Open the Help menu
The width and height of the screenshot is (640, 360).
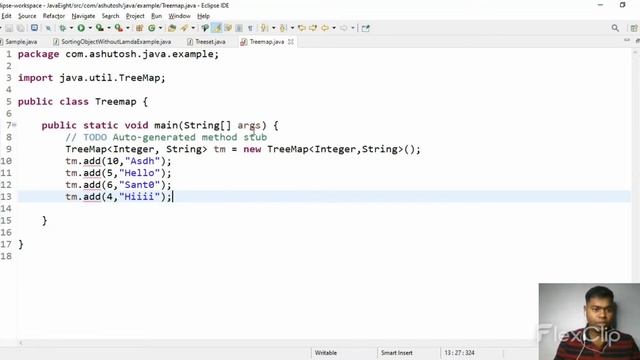[x=203, y=16]
